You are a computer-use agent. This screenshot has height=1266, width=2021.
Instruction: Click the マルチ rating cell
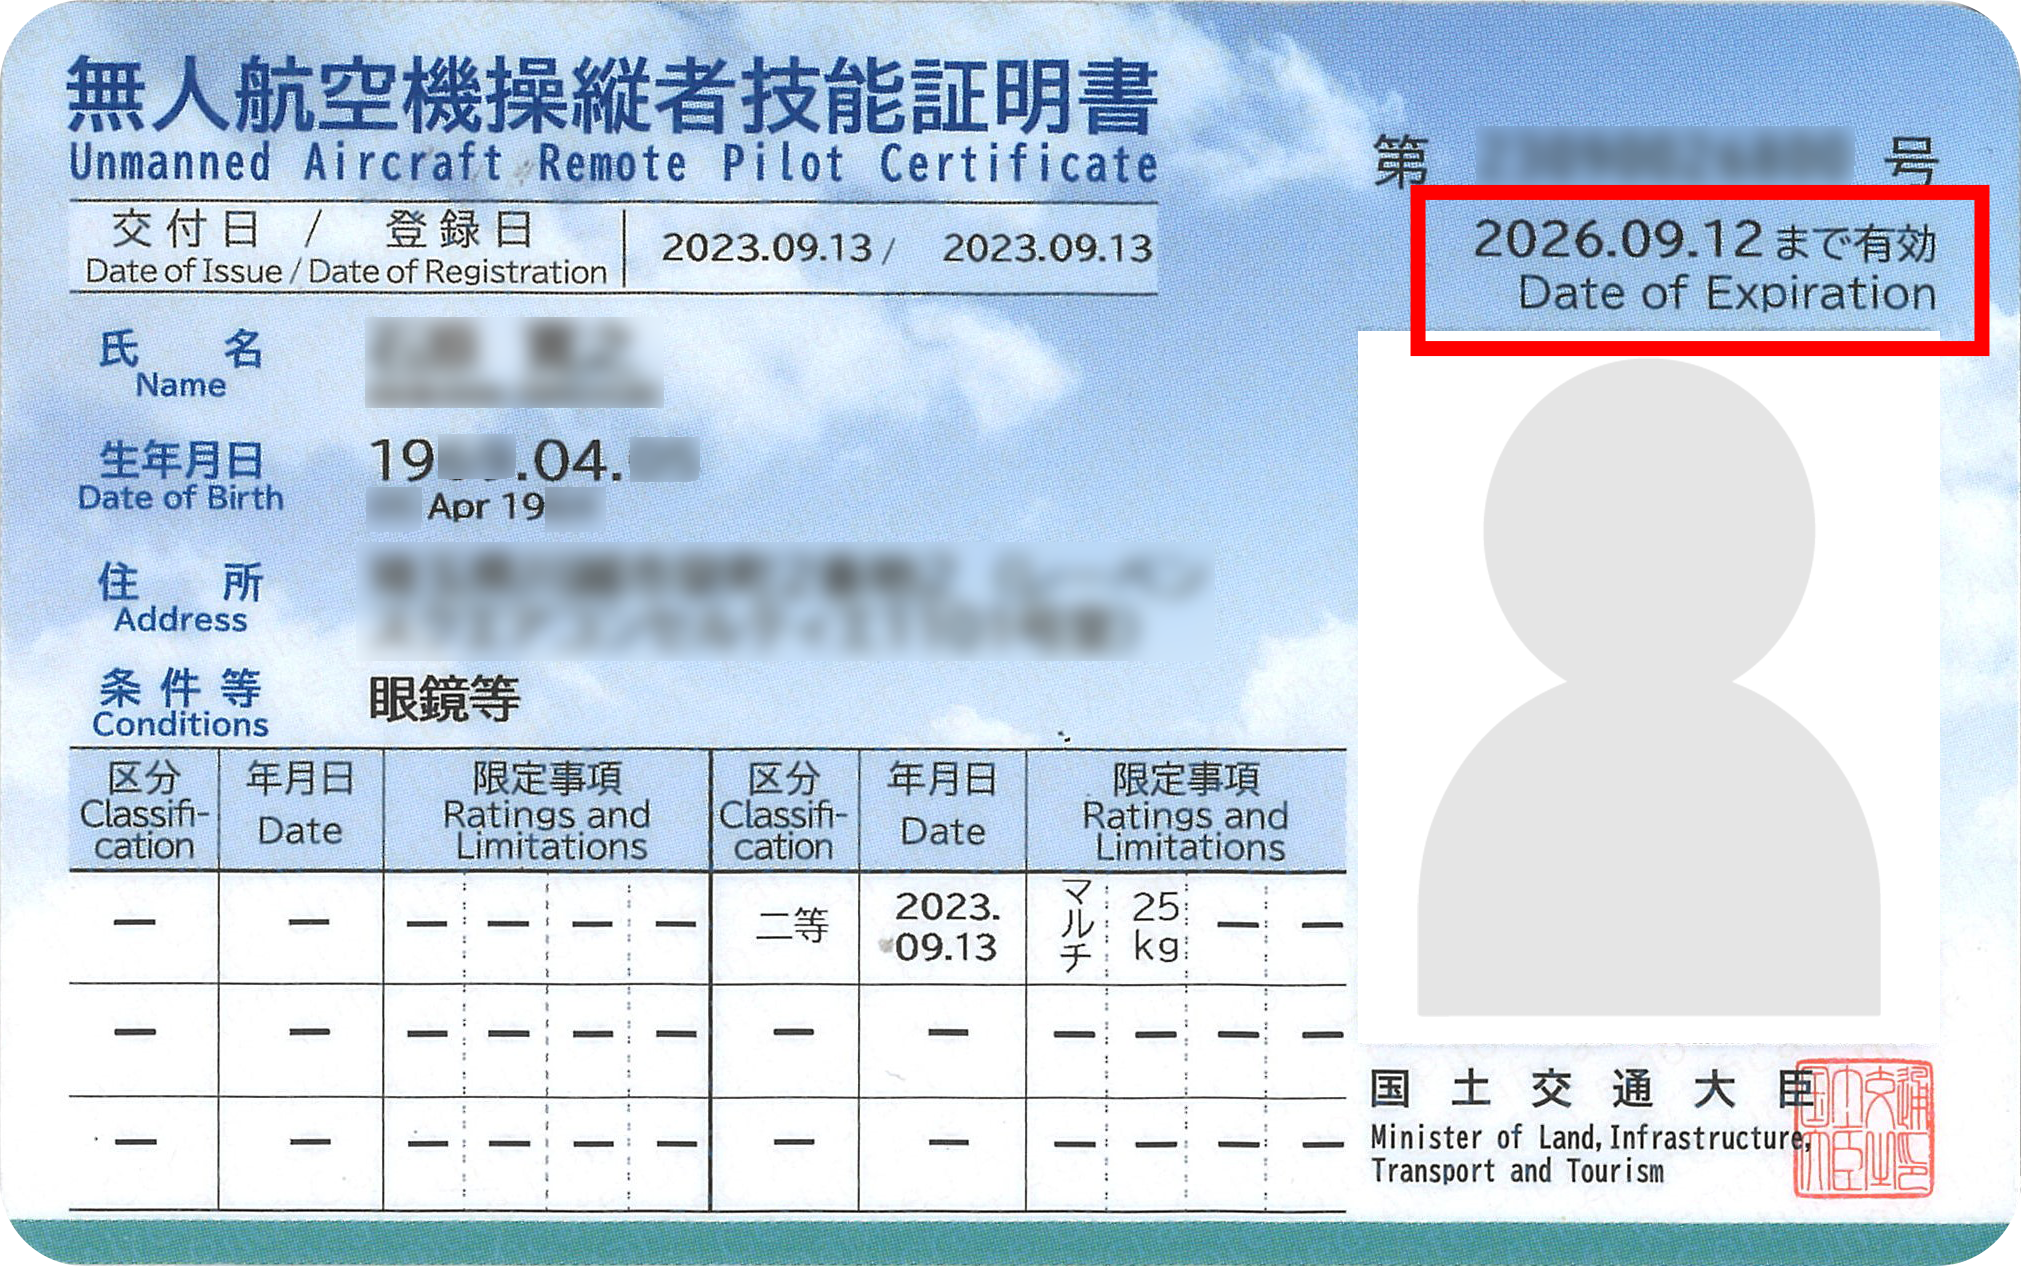pyautogui.click(x=1075, y=927)
